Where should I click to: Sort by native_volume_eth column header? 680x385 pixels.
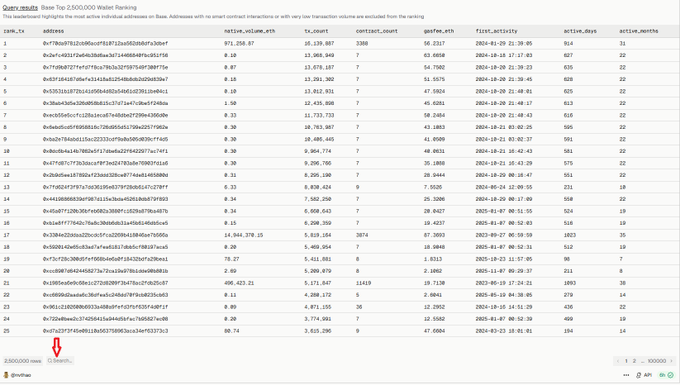(x=249, y=31)
